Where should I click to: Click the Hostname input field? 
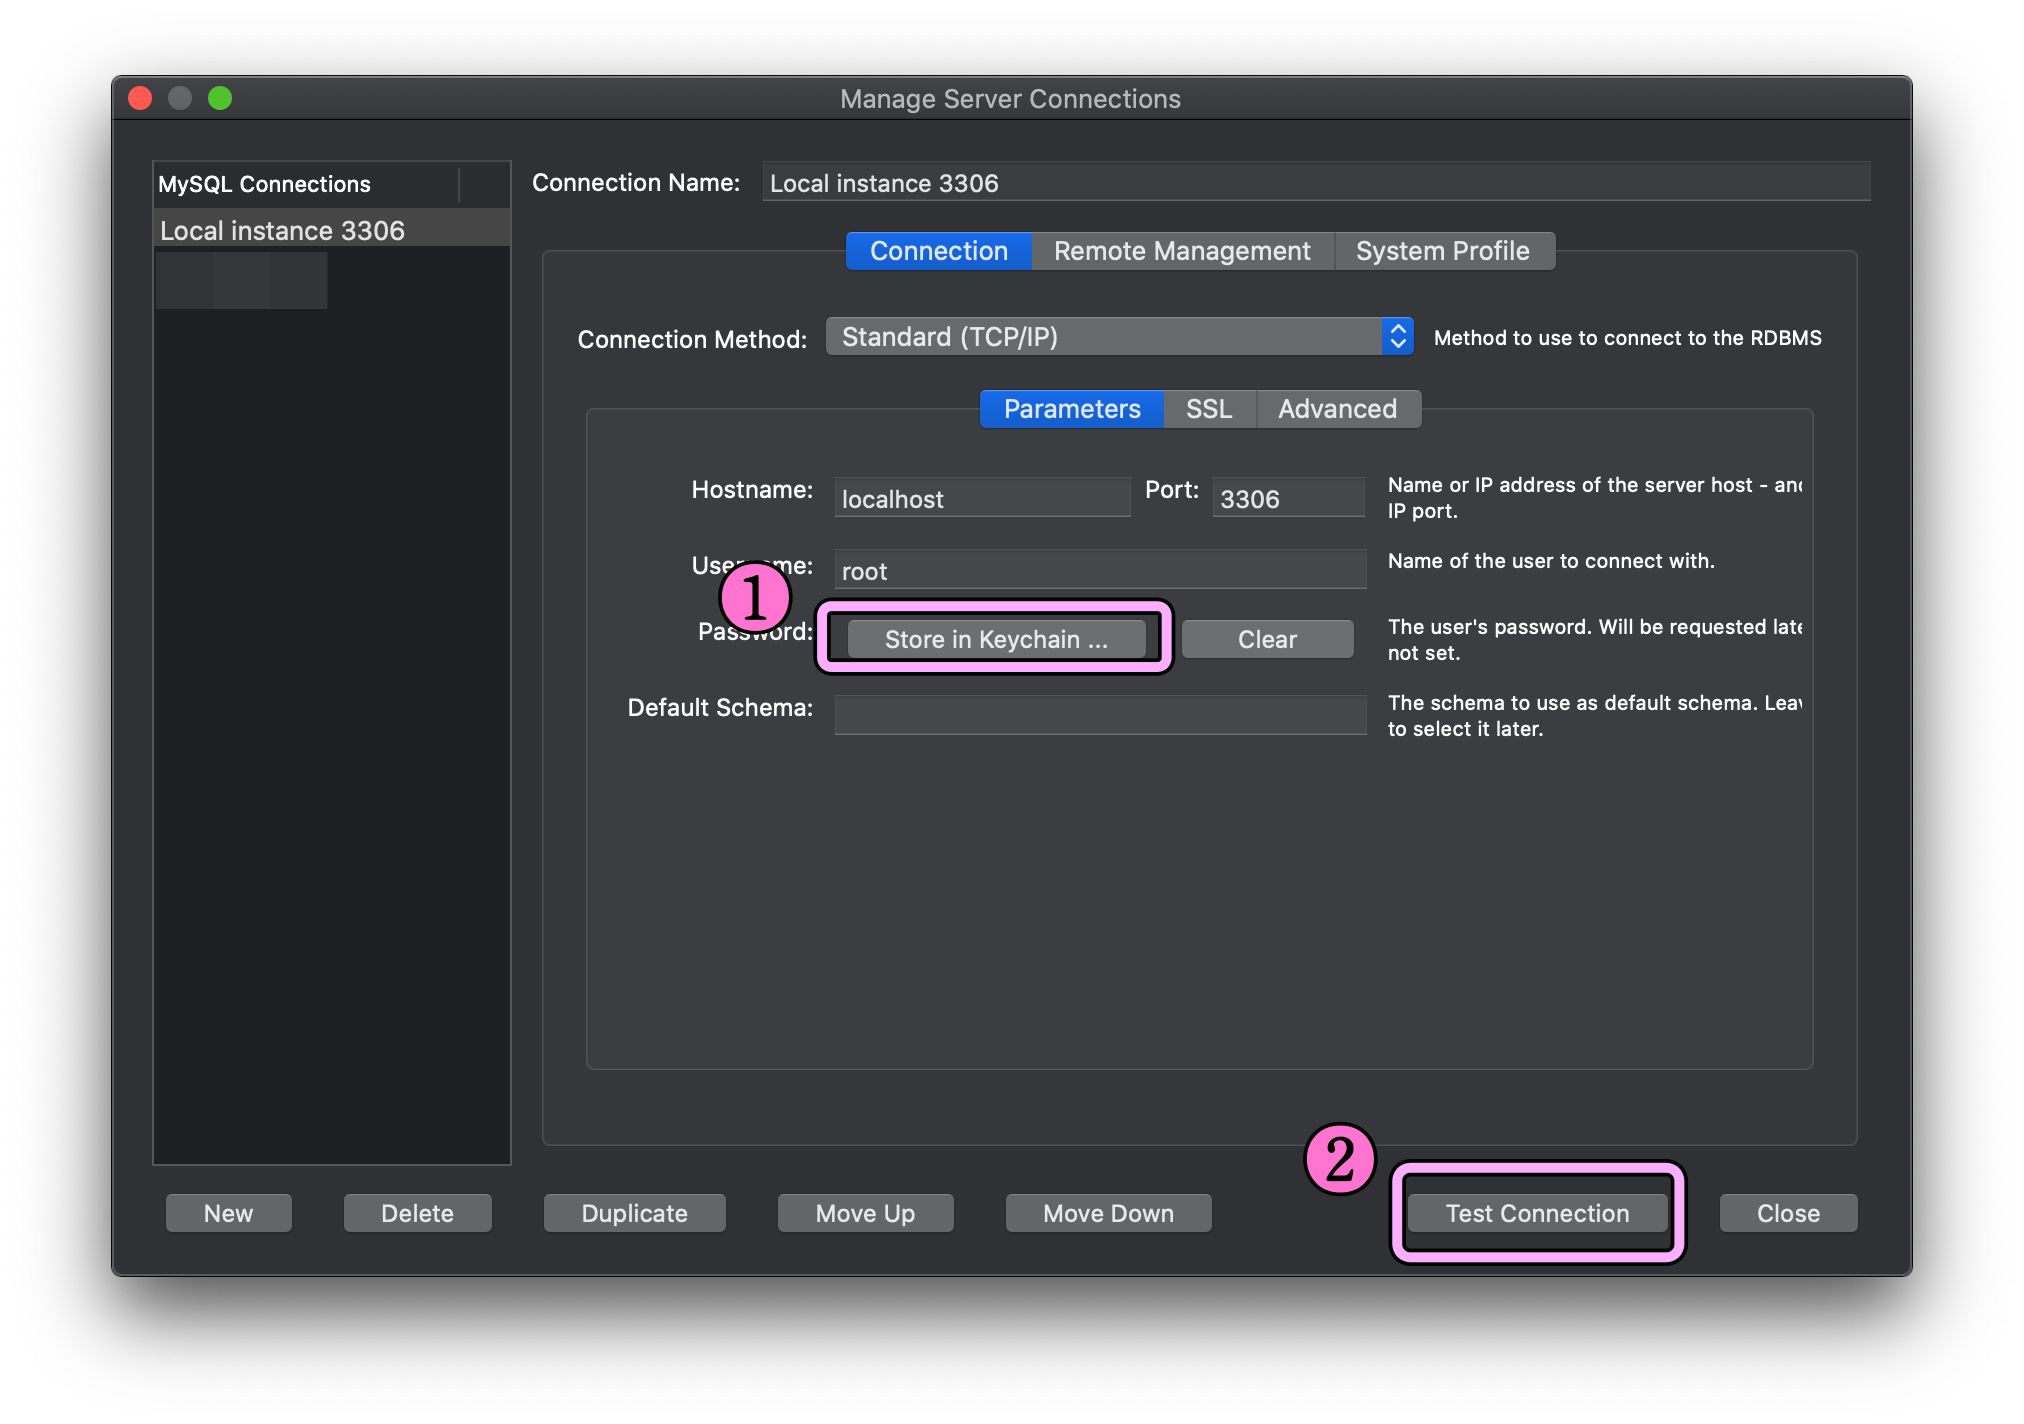pyautogui.click(x=981, y=498)
